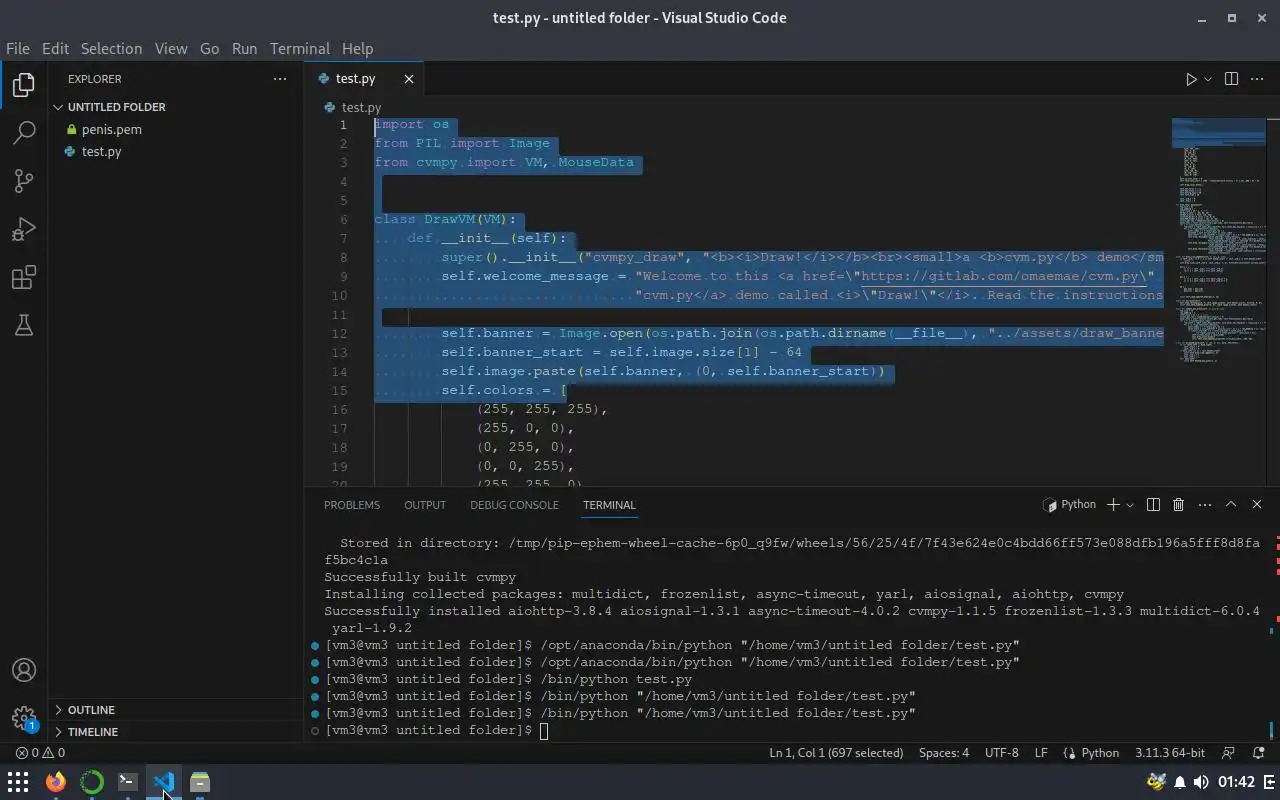Screen dimensions: 1280x800
Task: Open the file manager in taskbar
Action: [x=200, y=782]
